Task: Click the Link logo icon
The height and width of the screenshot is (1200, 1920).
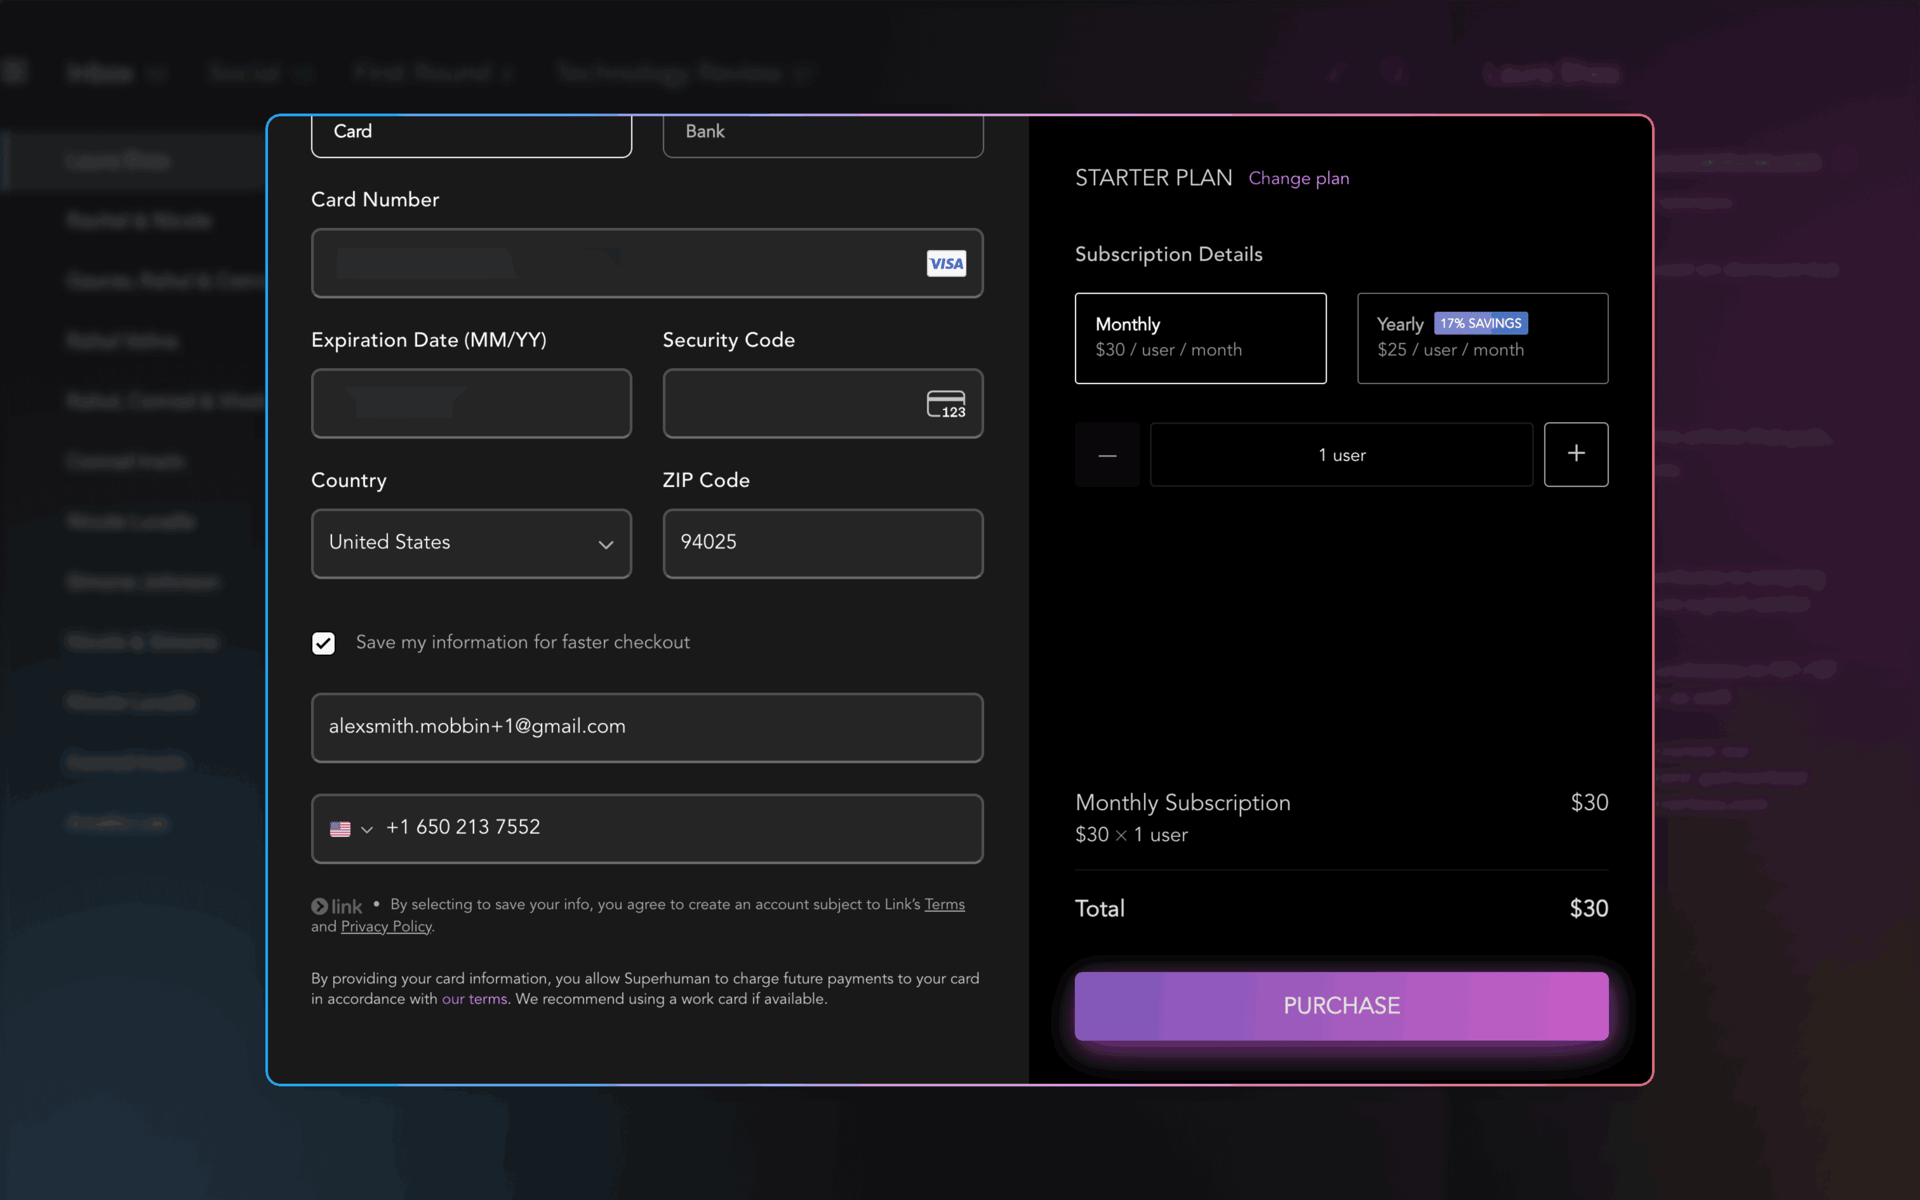Action: tap(336, 906)
